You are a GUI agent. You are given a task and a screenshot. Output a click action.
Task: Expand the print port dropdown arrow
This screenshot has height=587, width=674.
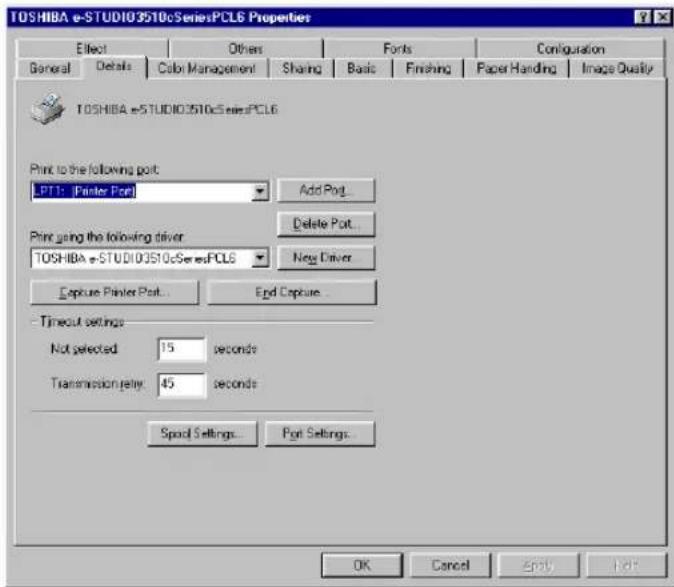260,191
